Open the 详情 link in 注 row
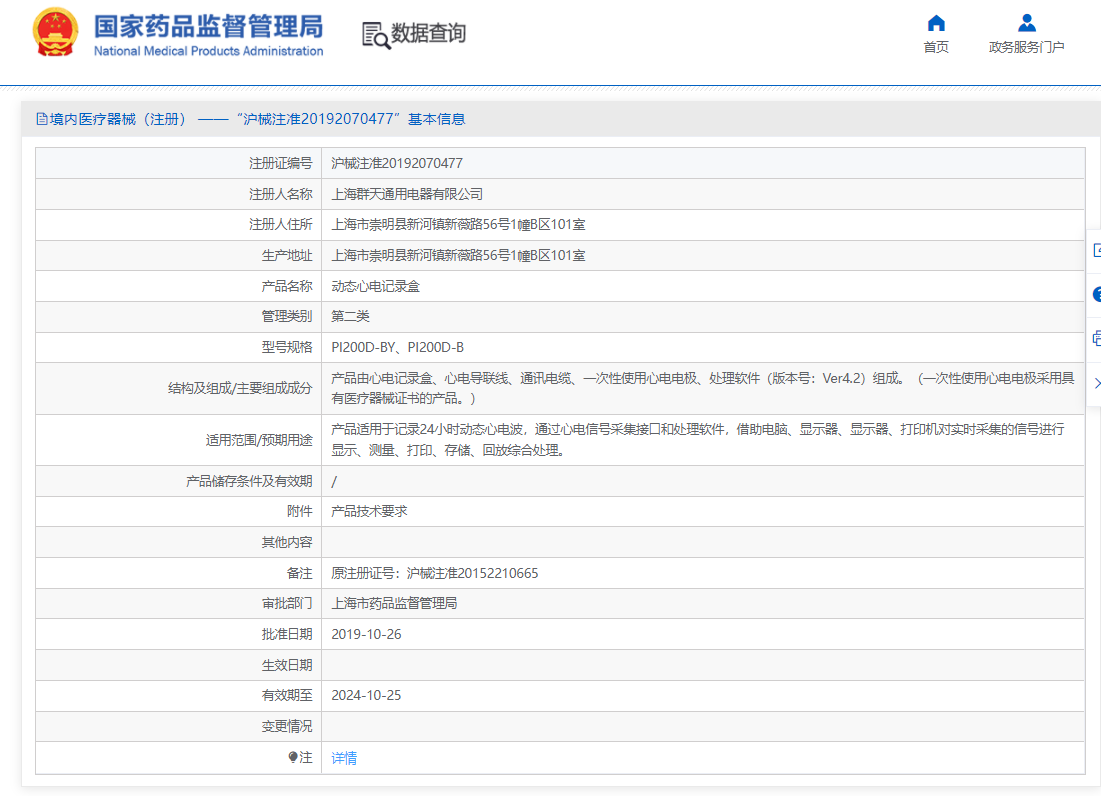 pos(344,757)
